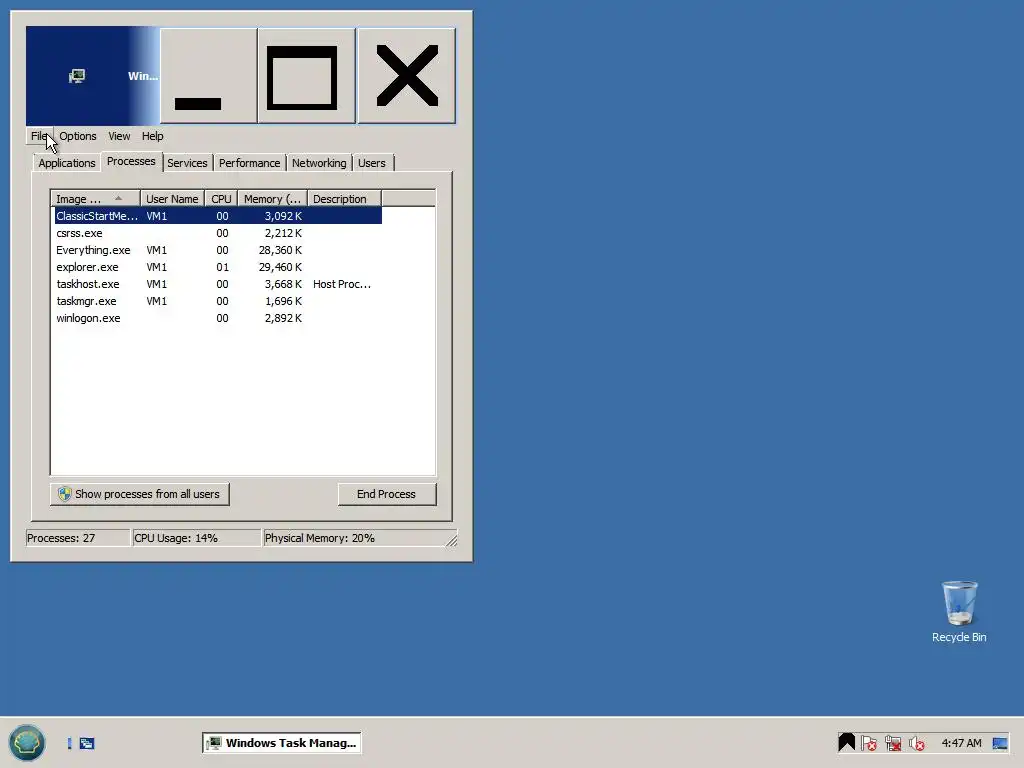Screen dimensions: 1024x768
Task: Select the taskmgr.exe process
Action: point(218,301)
